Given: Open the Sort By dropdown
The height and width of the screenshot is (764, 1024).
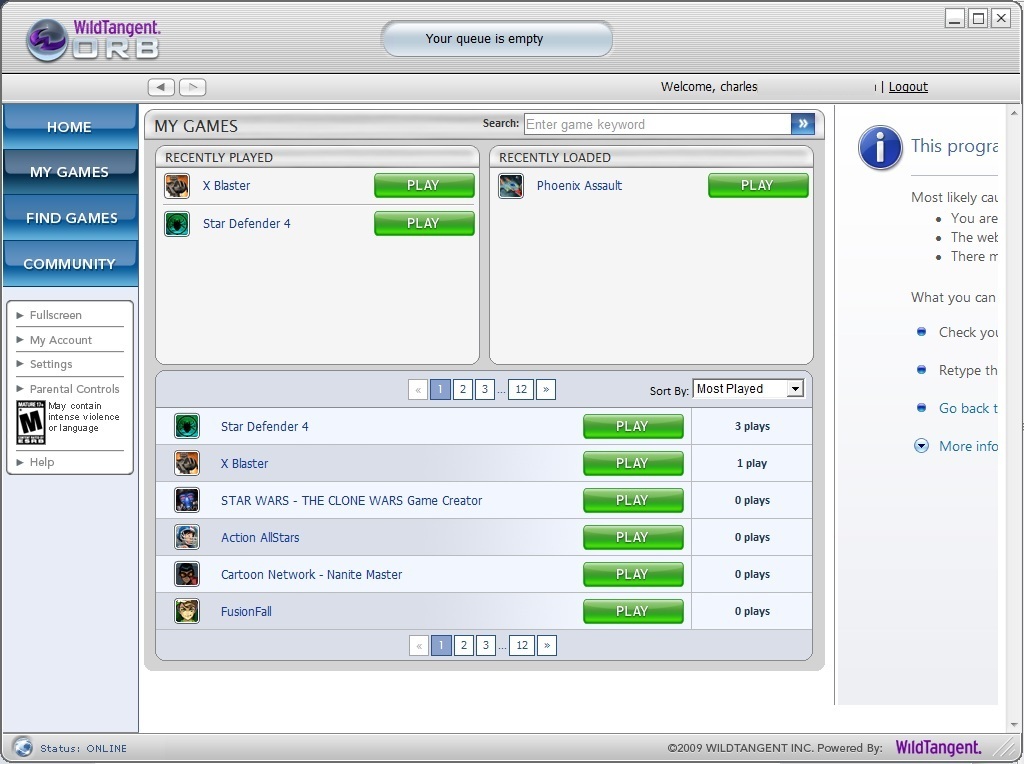Looking at the screenshot, I should click(748, 389).
